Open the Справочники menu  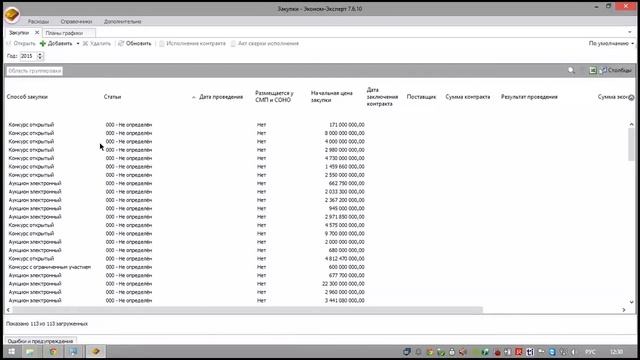point(76,21)
